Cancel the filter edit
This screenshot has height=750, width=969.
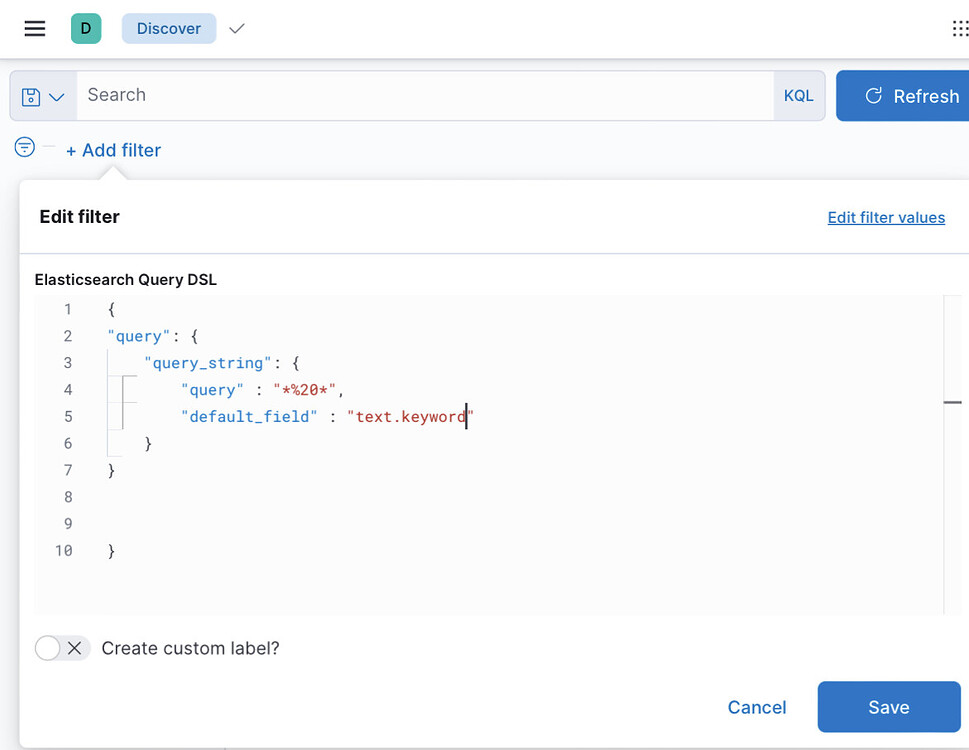(x=756, y=707)
